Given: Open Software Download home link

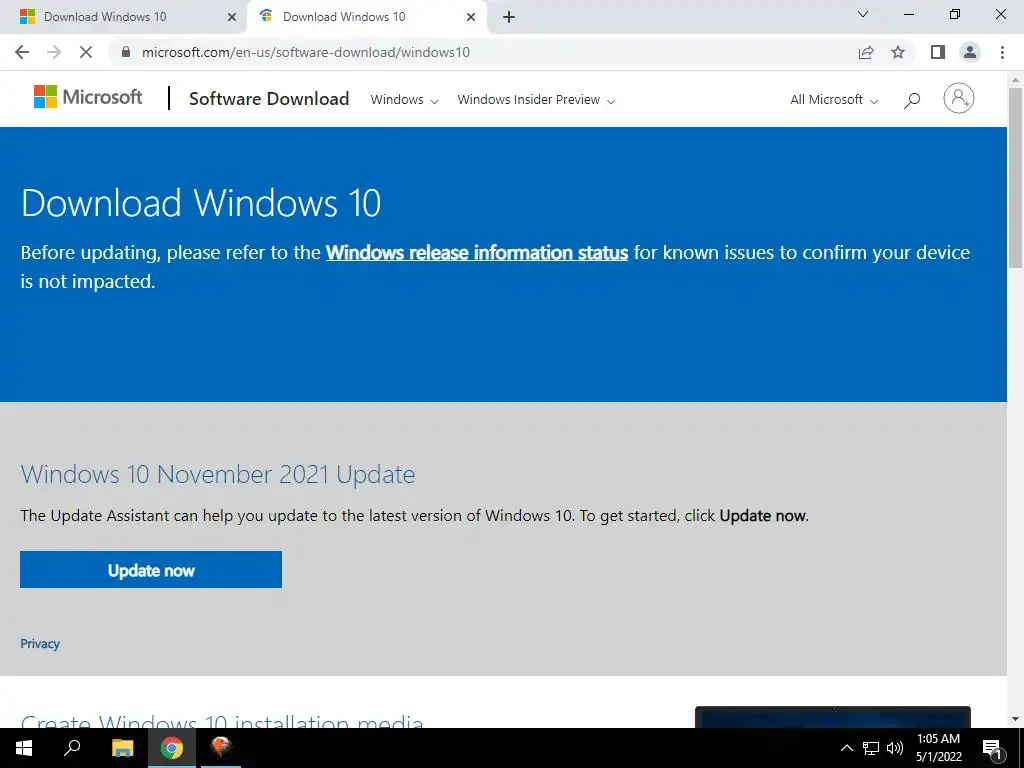Looking at the screenshot, I should pos(269,99).
